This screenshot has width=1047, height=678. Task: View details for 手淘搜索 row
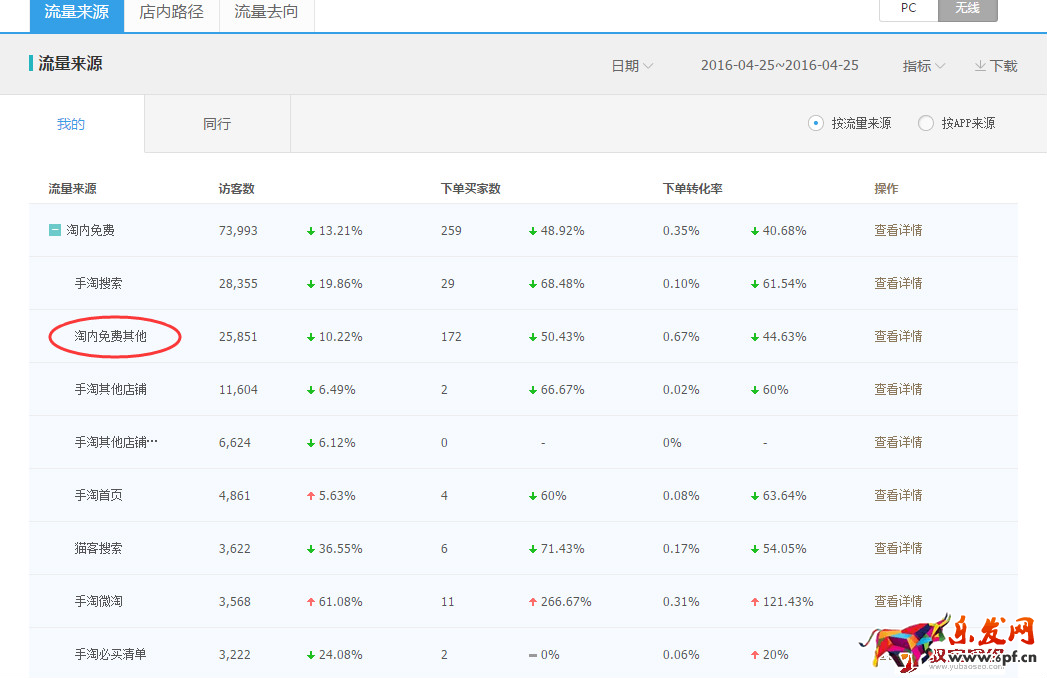pos(898,284)
